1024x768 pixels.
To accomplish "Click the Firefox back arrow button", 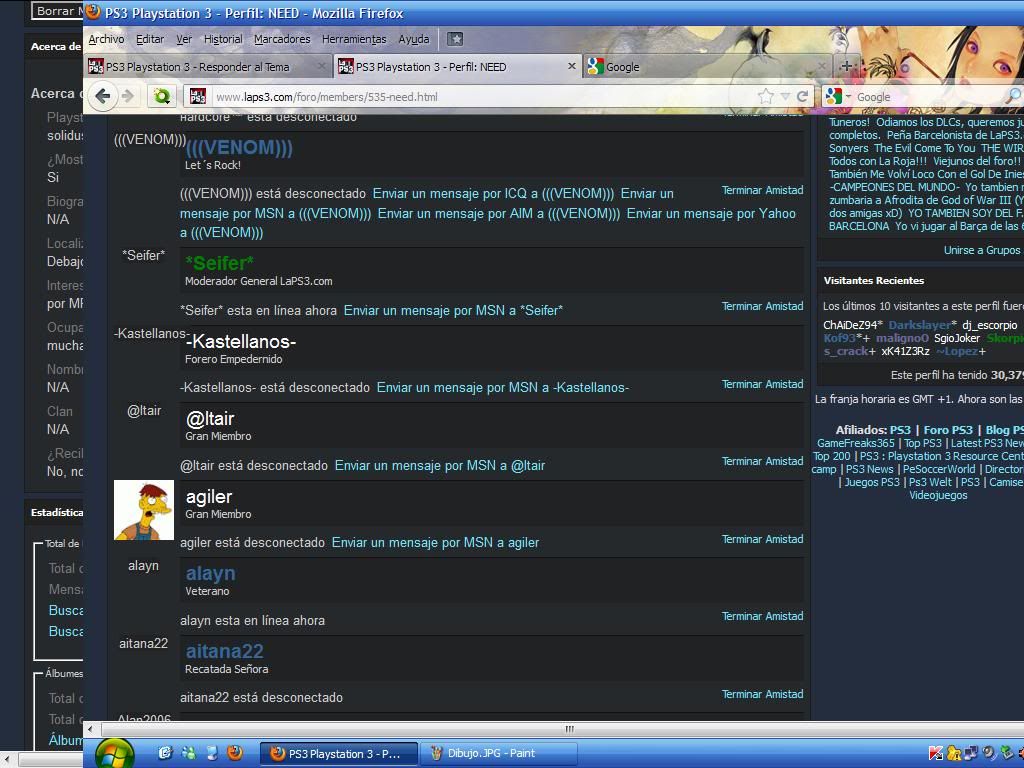I will [102, 96].
